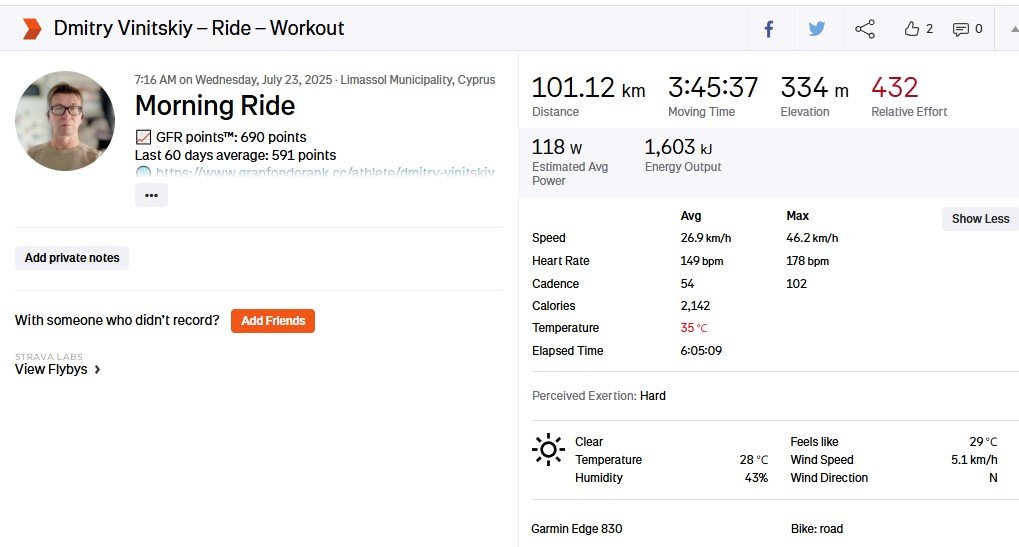This screenshot has height=547, width=1019.
Task: Share ride on Twitter
Action: click(x=817, y=29)
